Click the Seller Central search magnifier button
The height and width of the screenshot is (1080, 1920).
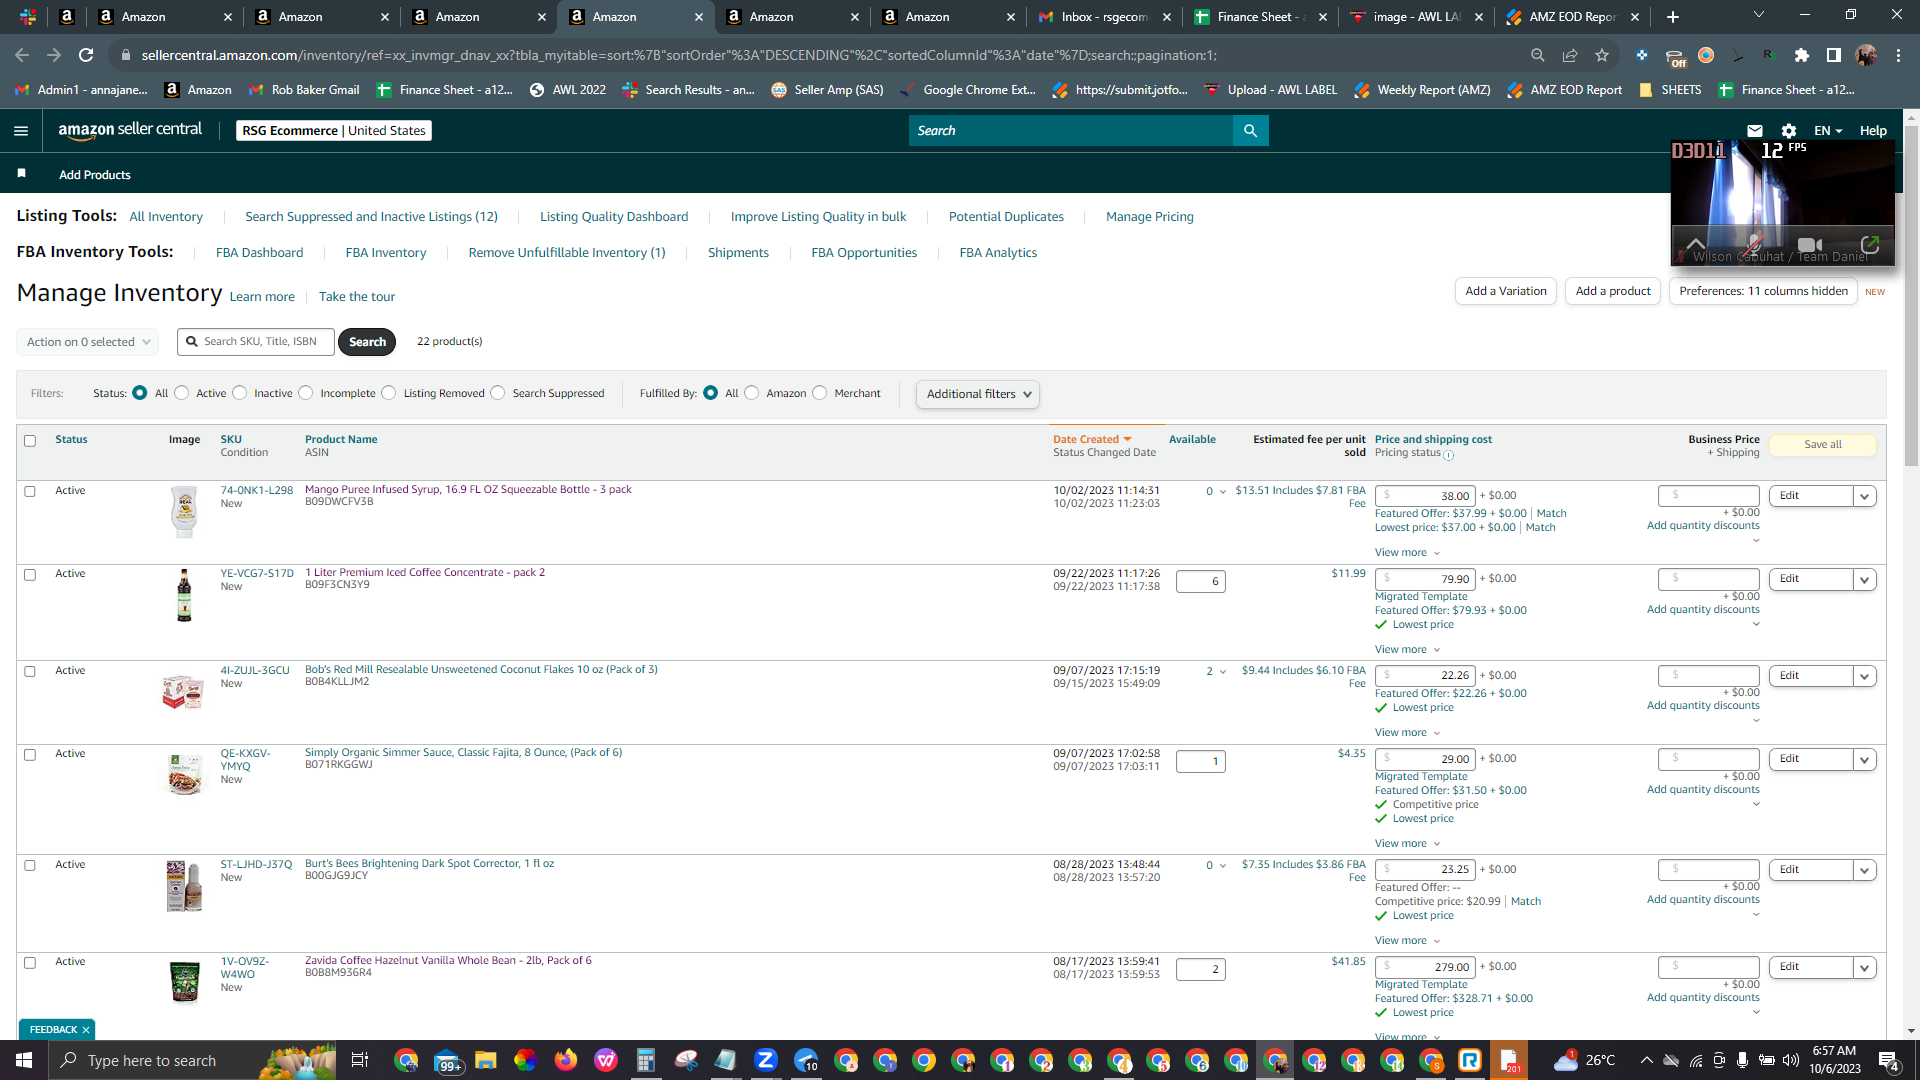tap(1250, 131)
